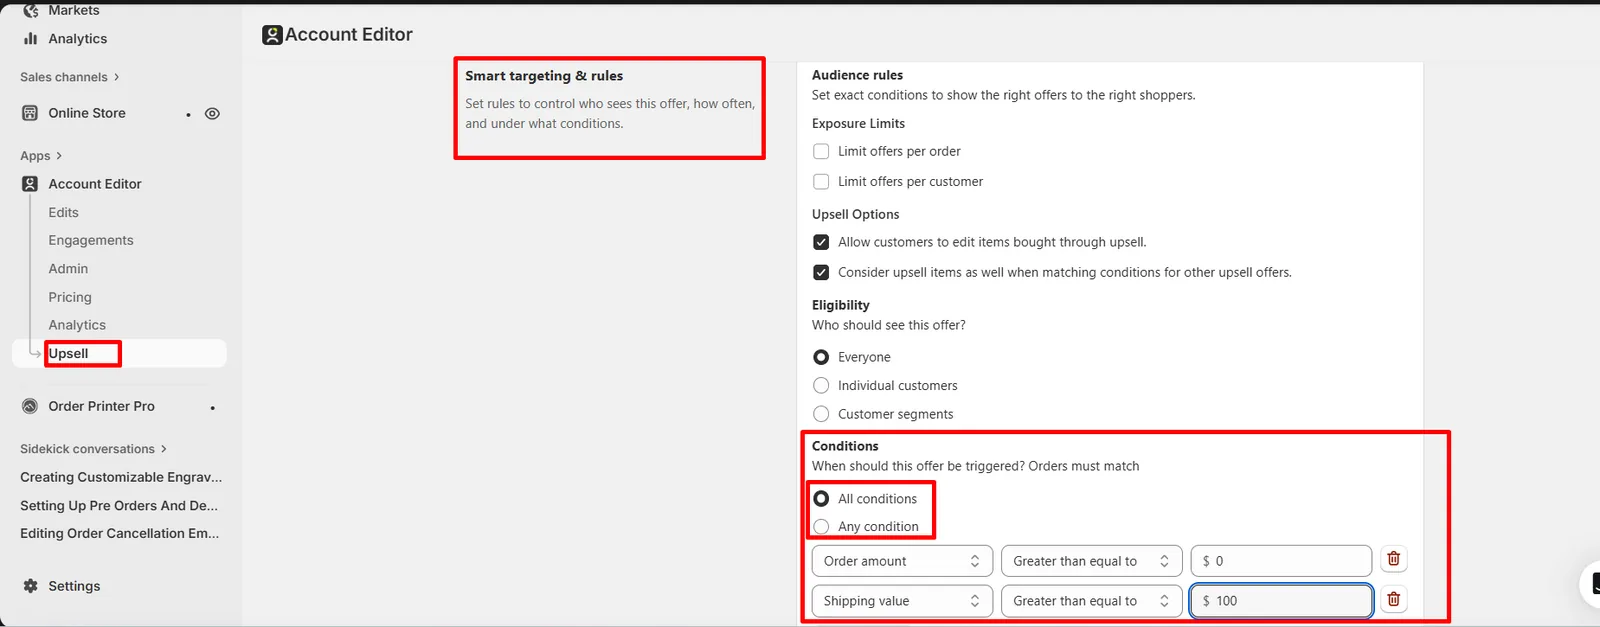Choose All conditions radio button
This screenshot has width=1600, height=627.
tap(821, 498)
